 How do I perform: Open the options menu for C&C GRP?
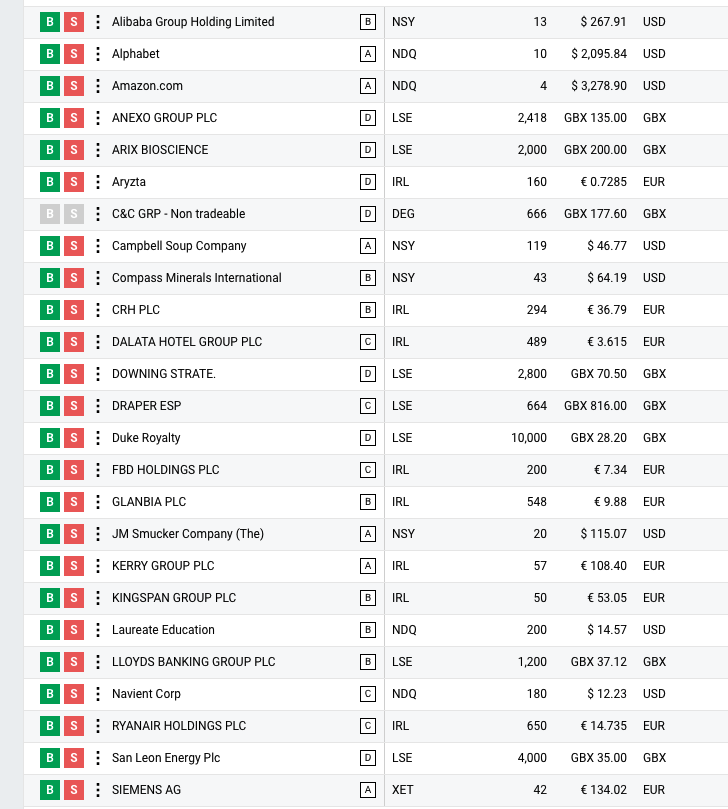(x=98, y=214)
